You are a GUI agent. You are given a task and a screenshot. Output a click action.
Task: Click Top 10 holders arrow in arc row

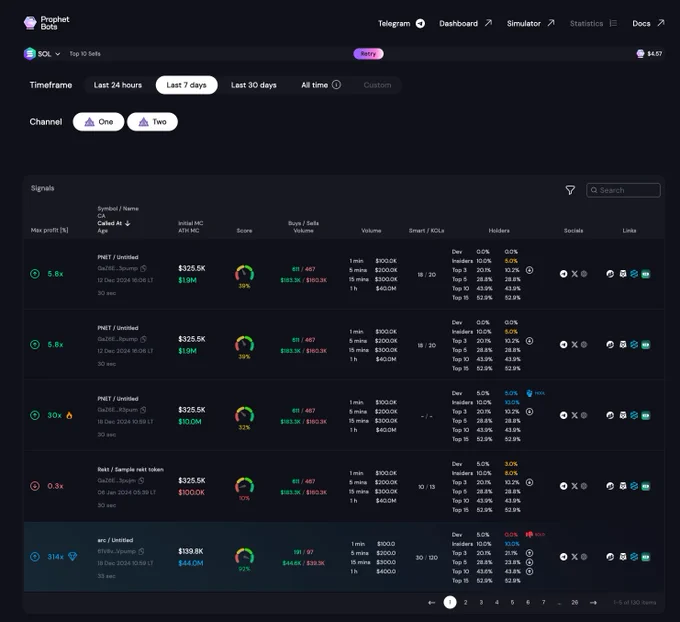(x=530, y=571)
